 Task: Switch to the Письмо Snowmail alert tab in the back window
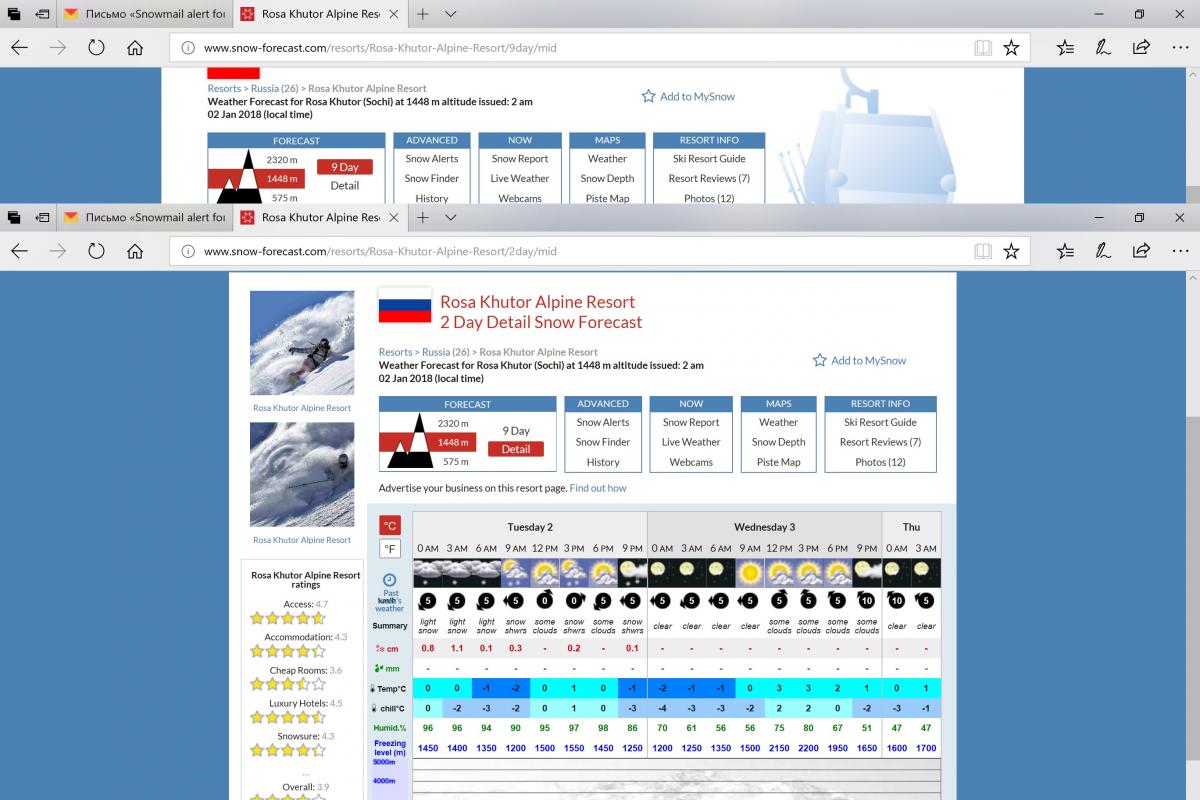(x=145, y=14)
